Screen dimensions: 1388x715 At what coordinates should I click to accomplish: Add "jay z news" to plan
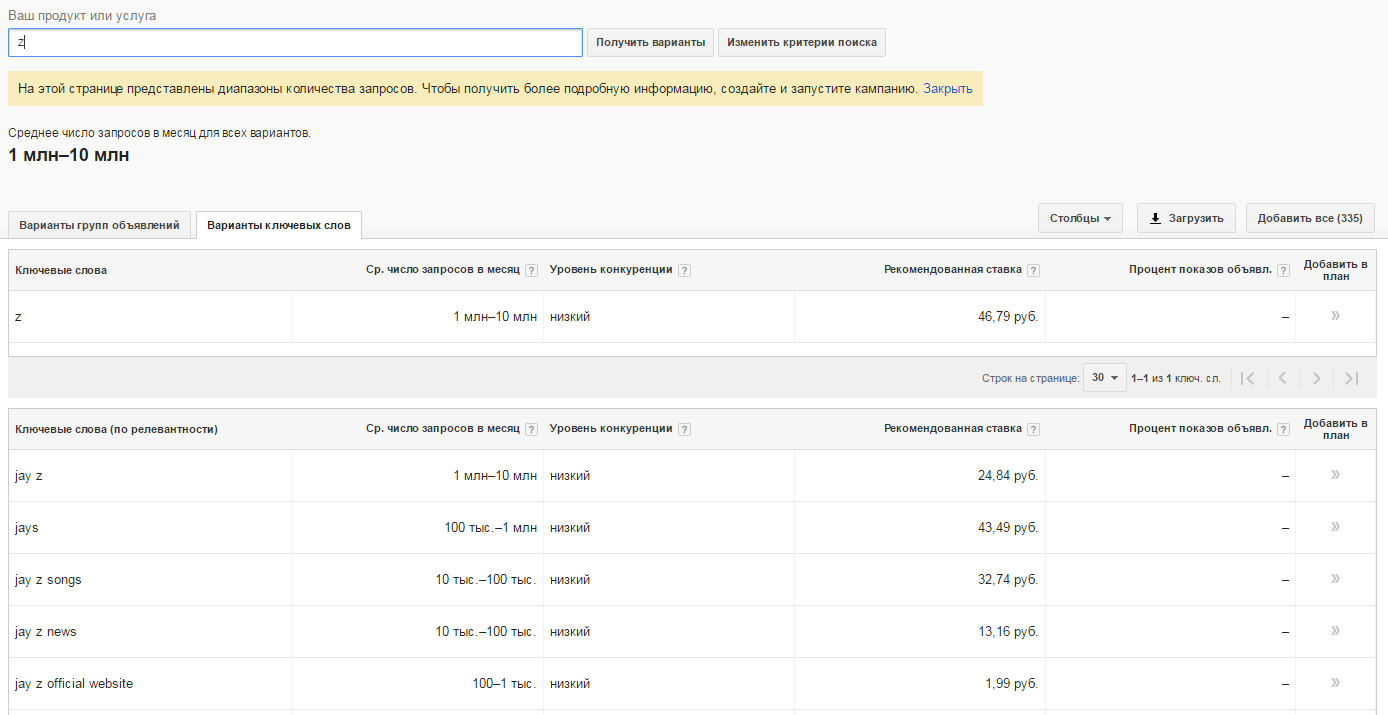click(1335, 631)
